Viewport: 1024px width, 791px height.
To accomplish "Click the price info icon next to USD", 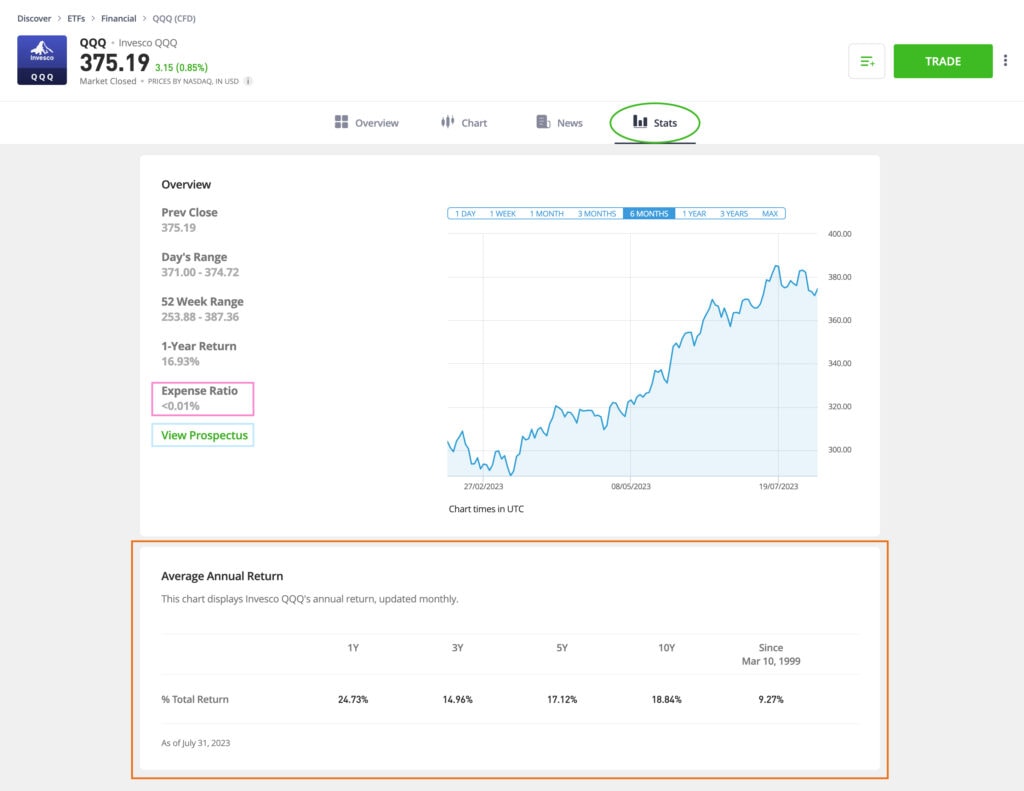I will 248,81.
